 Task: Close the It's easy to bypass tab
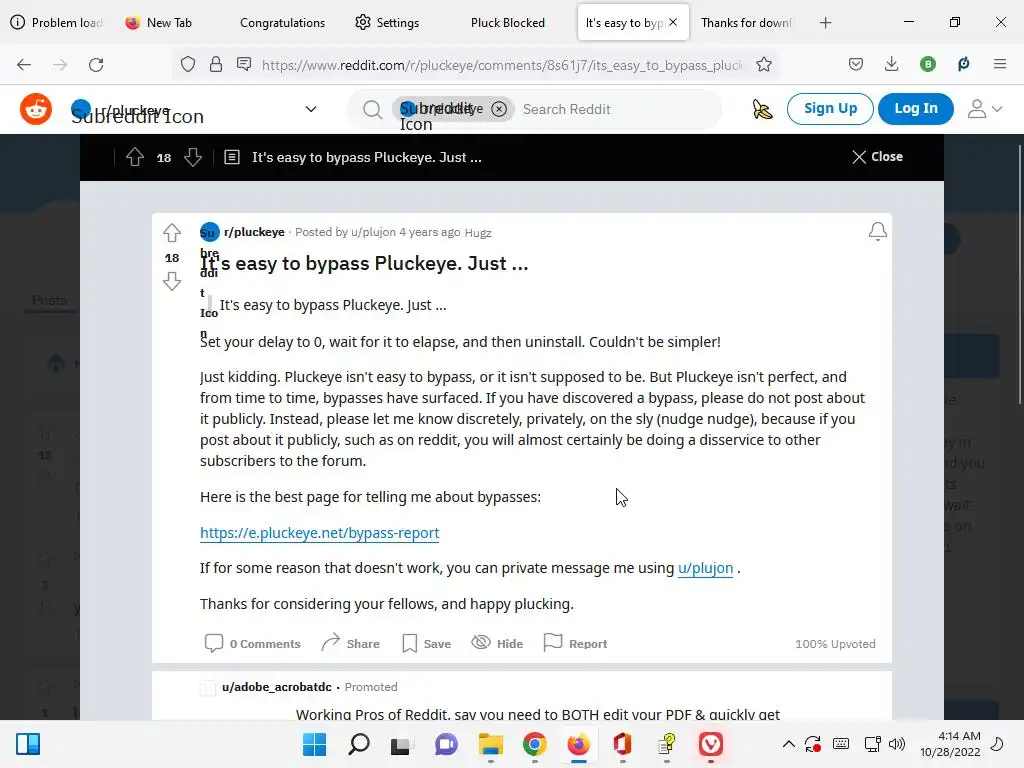673,22
